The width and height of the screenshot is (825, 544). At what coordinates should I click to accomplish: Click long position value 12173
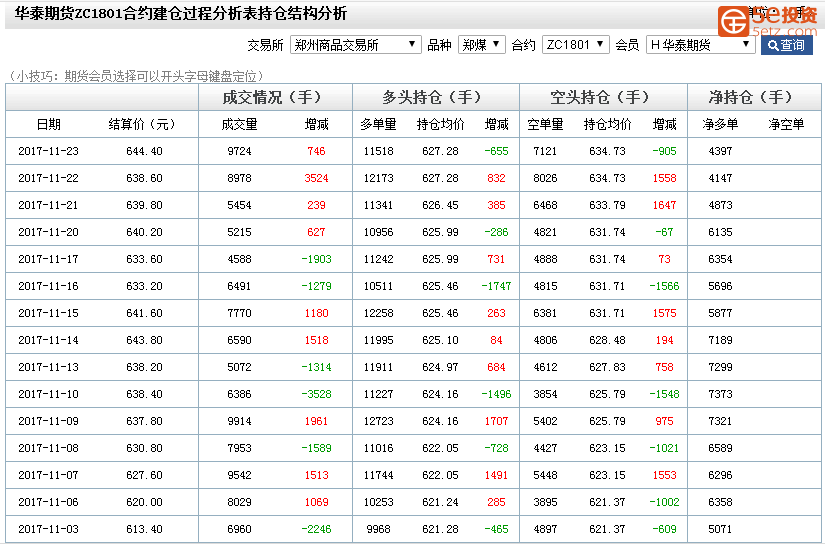[x=378, y=178]
